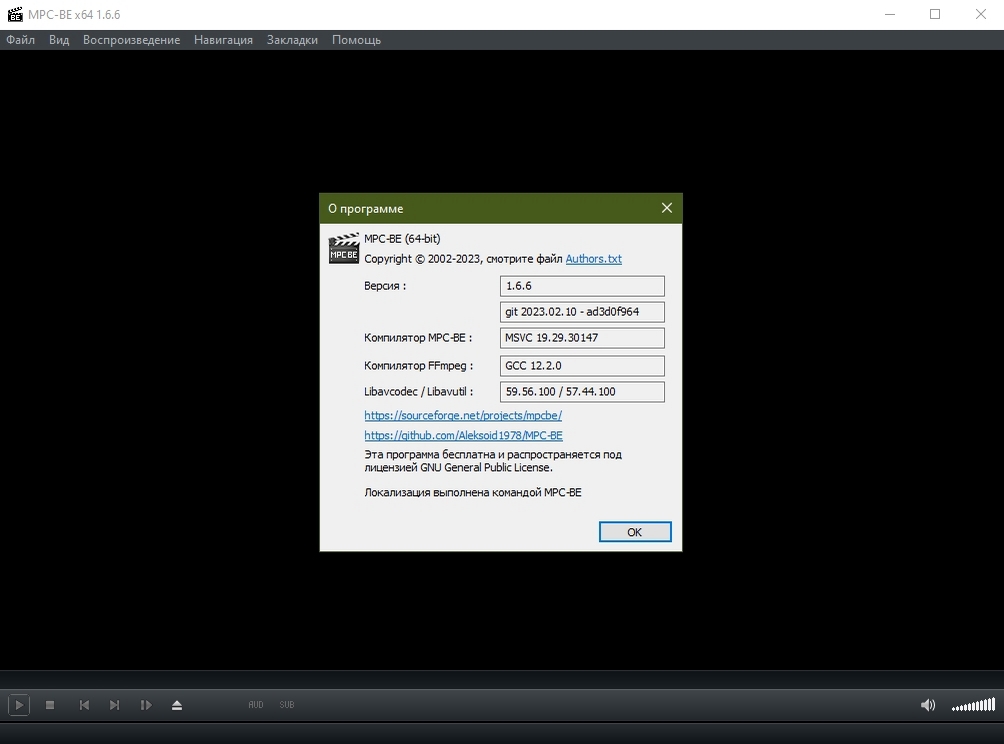
Task: Click the seek bar above playback controls
Action: pyautogui.click(x=502, y=679)
